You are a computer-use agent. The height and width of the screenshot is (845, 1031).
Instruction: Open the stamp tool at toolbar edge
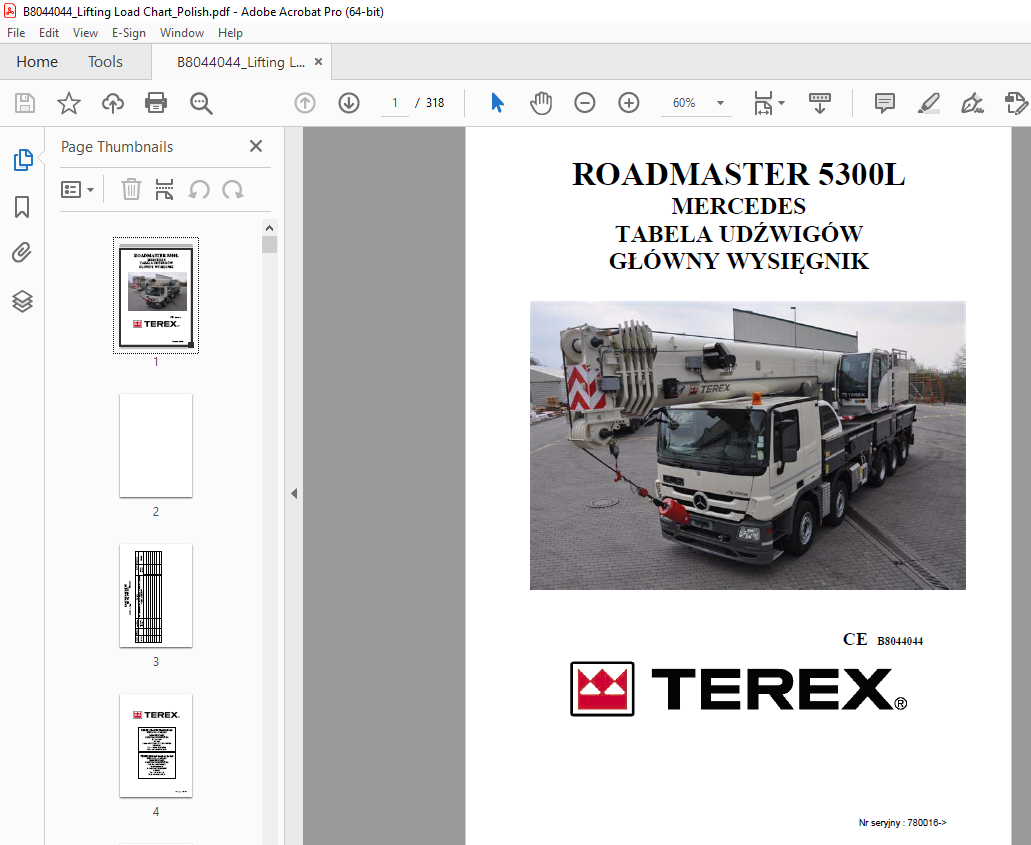1017,103
